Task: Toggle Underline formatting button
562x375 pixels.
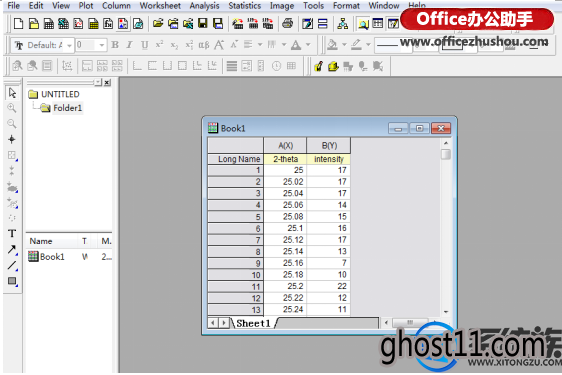Action: [x=144, y=45]
